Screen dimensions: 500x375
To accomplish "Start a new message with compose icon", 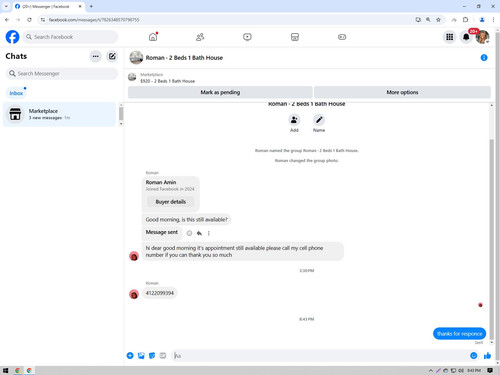I will pyautogui.click(x=112, y=56).
